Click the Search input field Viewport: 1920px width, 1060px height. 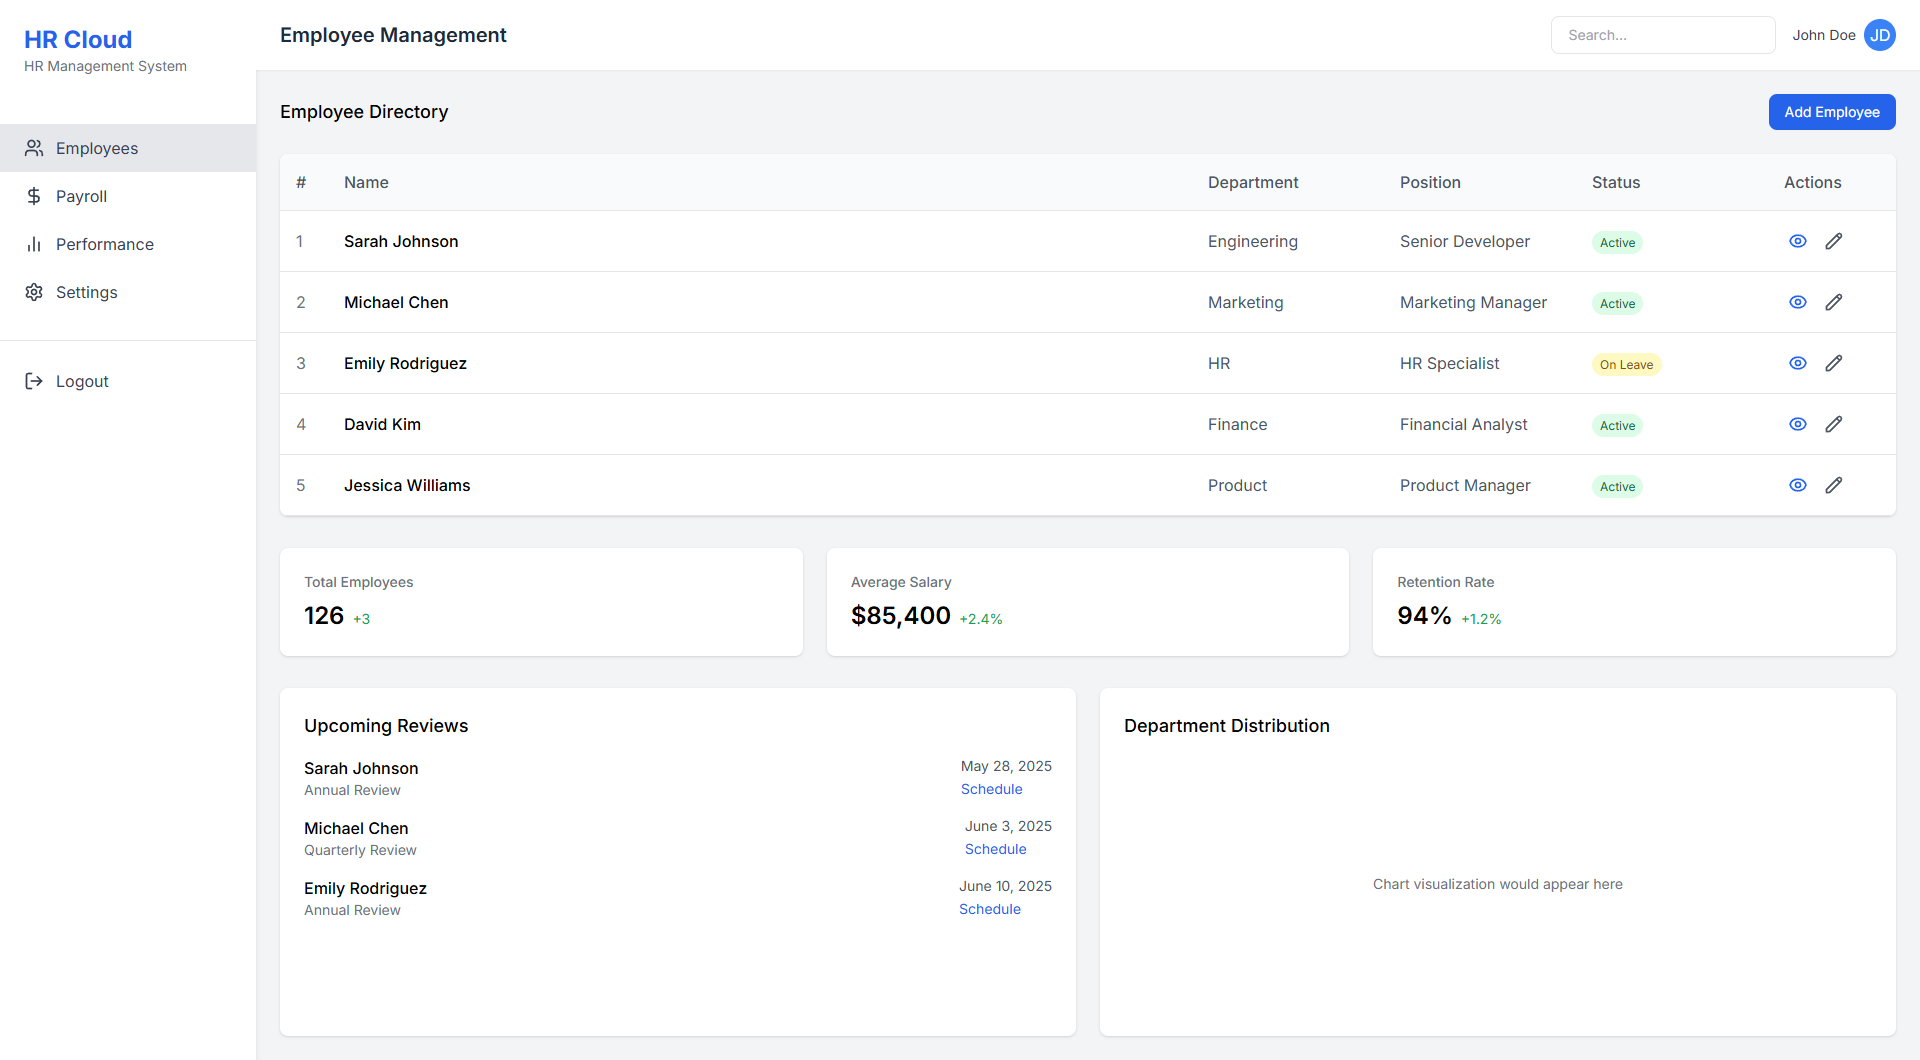pyautogui.click(x=1663, y=35)
